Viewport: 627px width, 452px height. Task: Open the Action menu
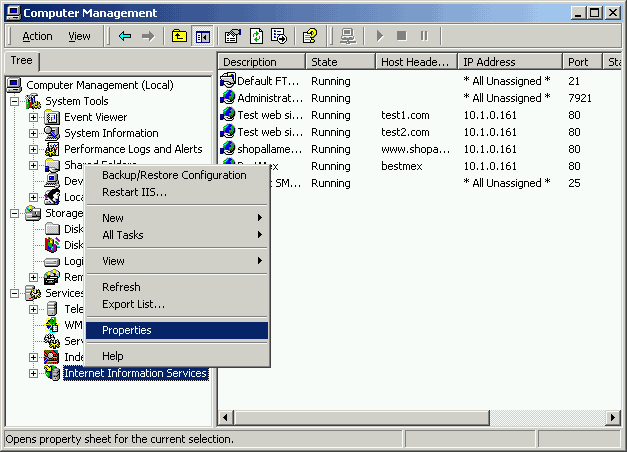click(x=37, y=36)
